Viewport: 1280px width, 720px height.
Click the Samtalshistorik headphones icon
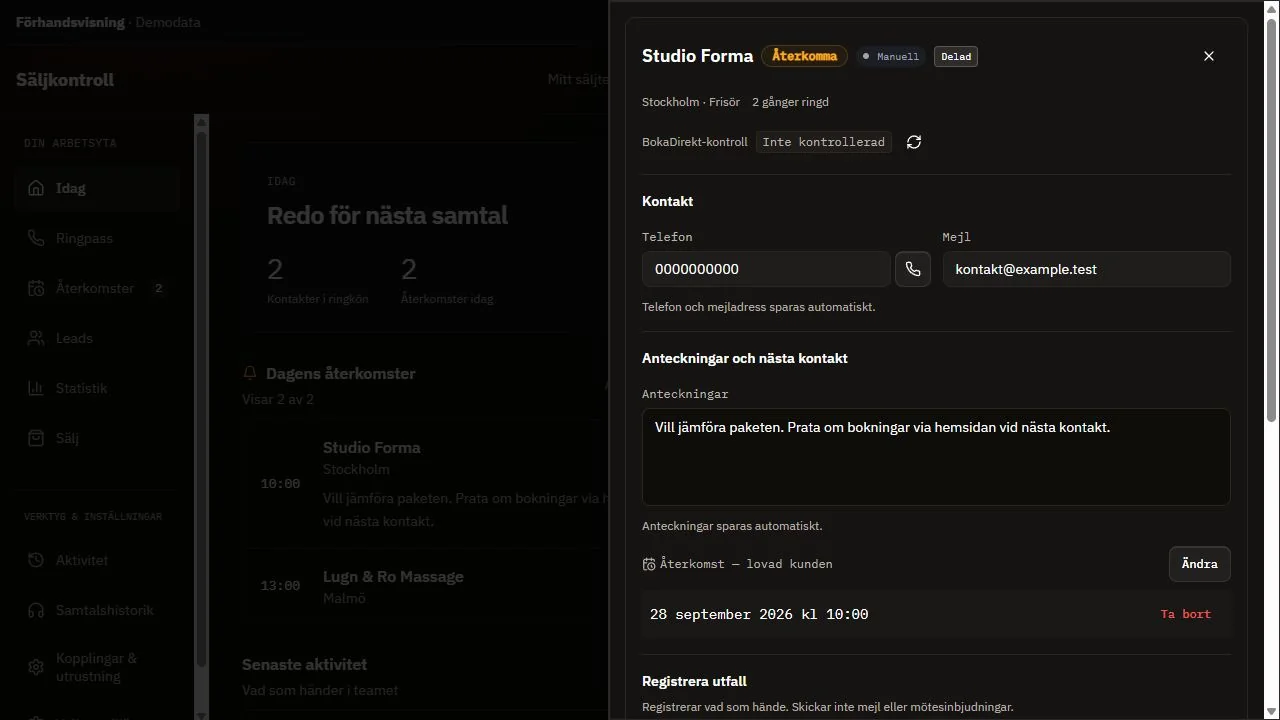pyautogui.click(x=36, y=610)
